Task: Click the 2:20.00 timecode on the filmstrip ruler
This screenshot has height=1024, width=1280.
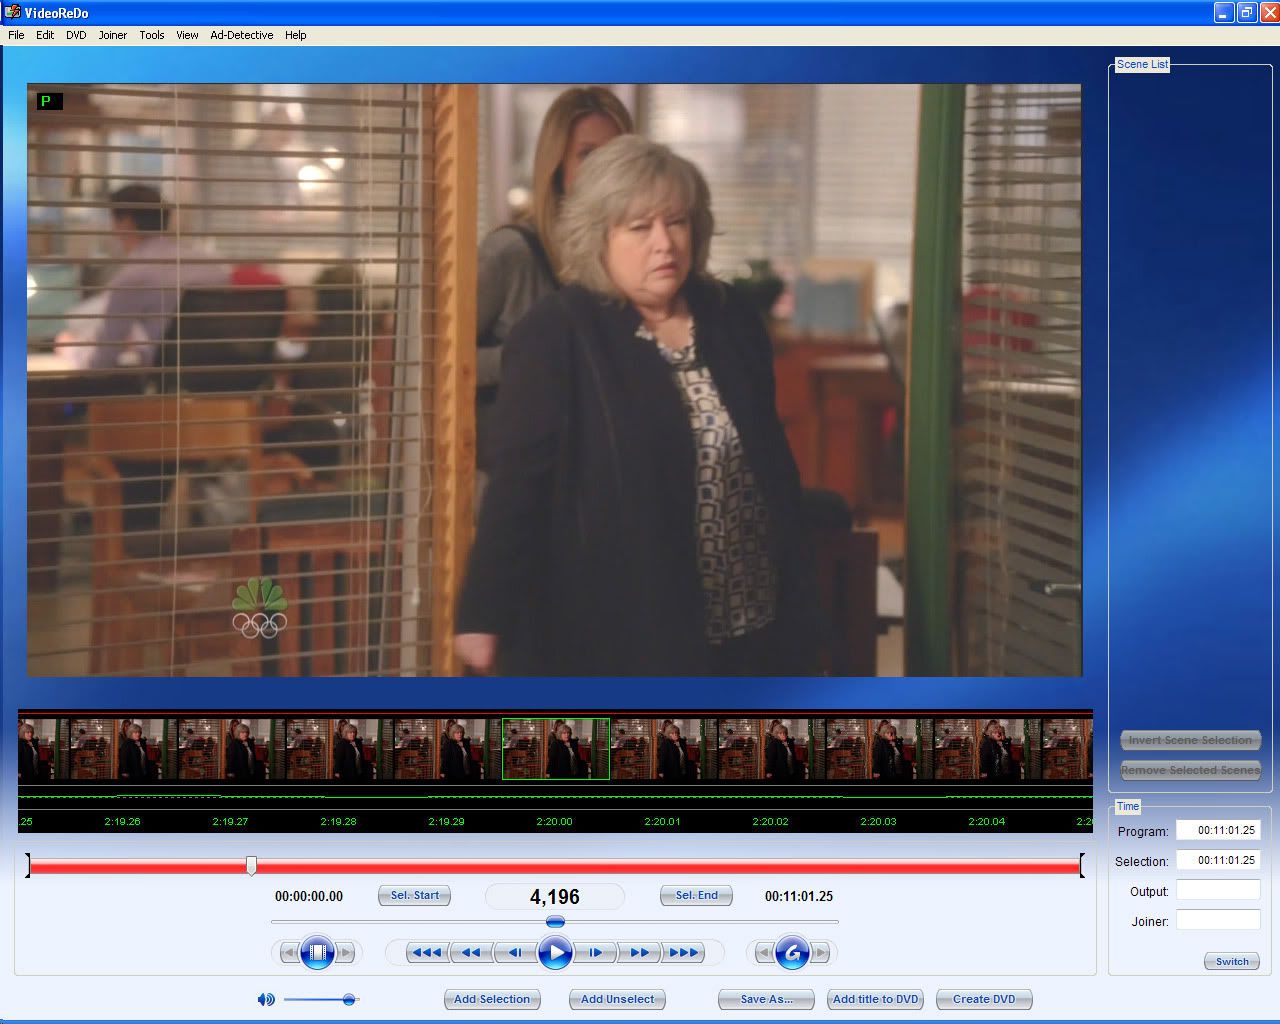Action: click(554, 822)
